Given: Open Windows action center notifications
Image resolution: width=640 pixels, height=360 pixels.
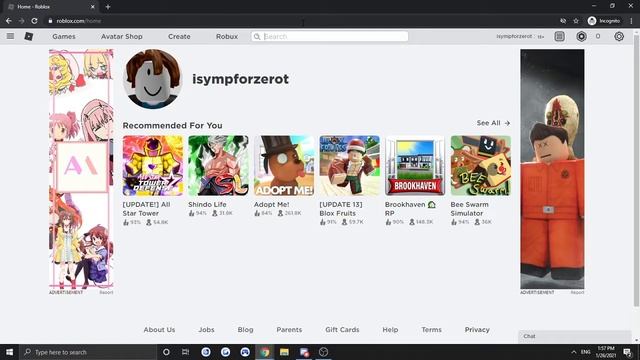Looking at the screenshot, I should (627, 352).
